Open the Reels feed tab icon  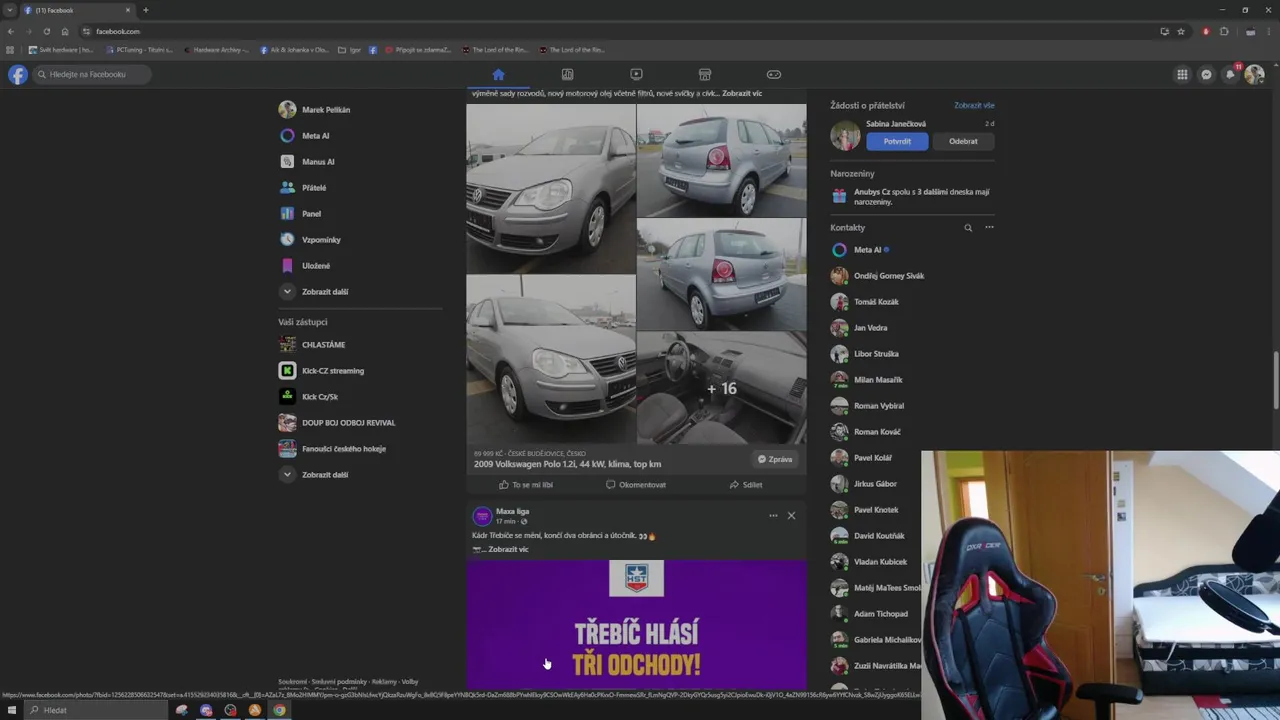coord(567,74)
